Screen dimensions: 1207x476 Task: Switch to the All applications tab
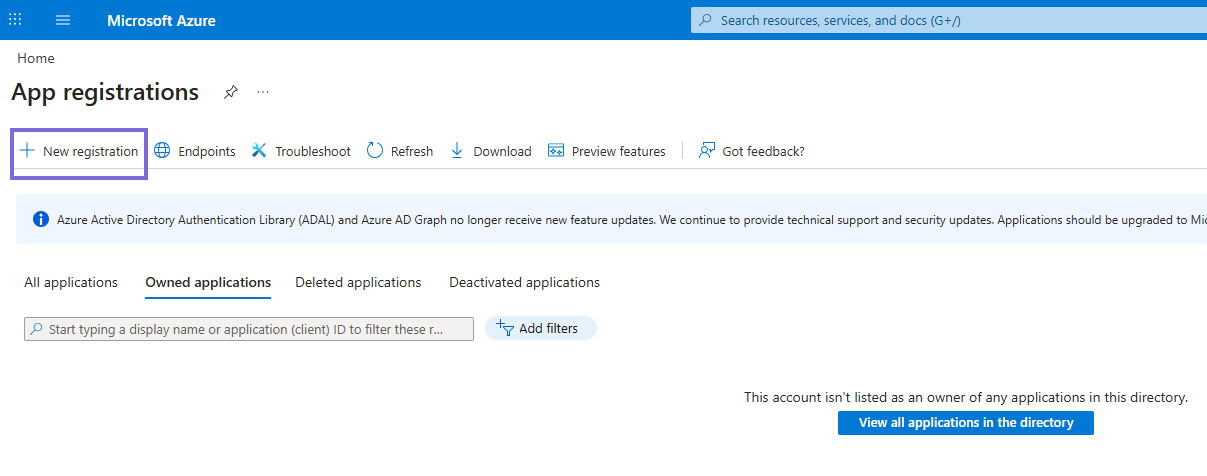point(71,283)
